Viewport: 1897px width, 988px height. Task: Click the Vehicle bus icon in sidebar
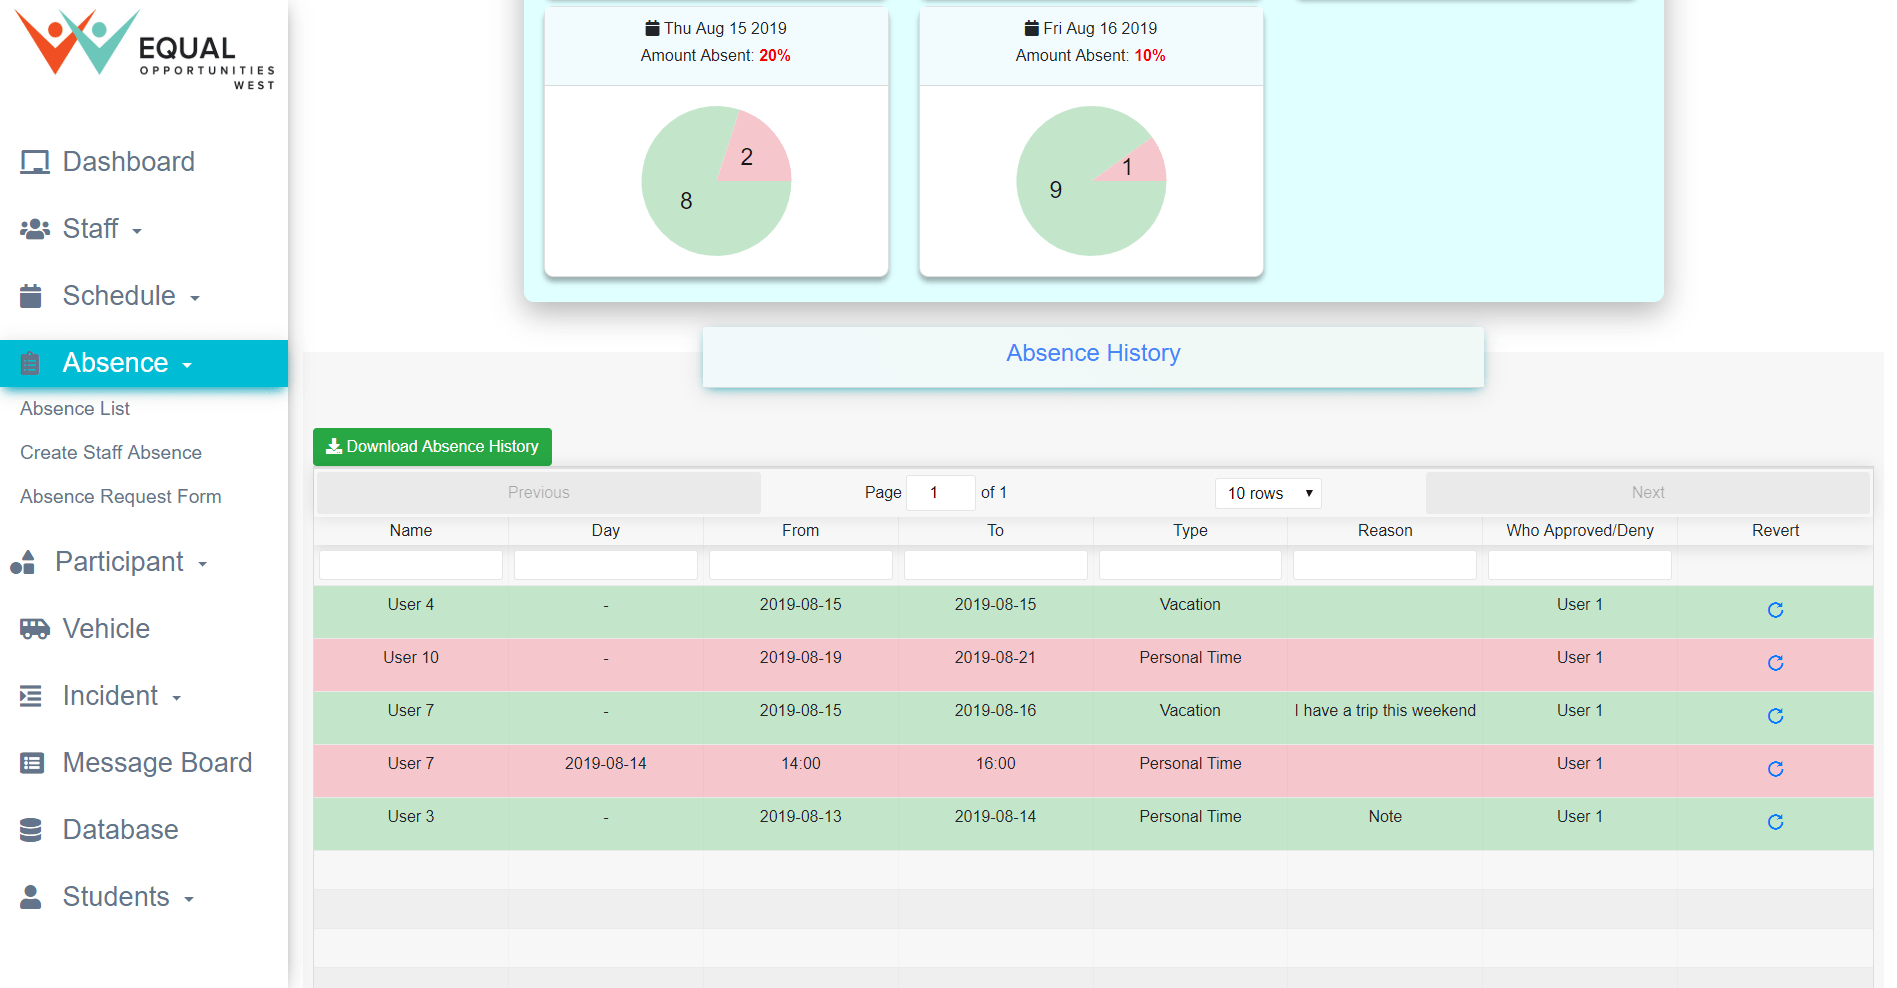[x=34, y=629]
